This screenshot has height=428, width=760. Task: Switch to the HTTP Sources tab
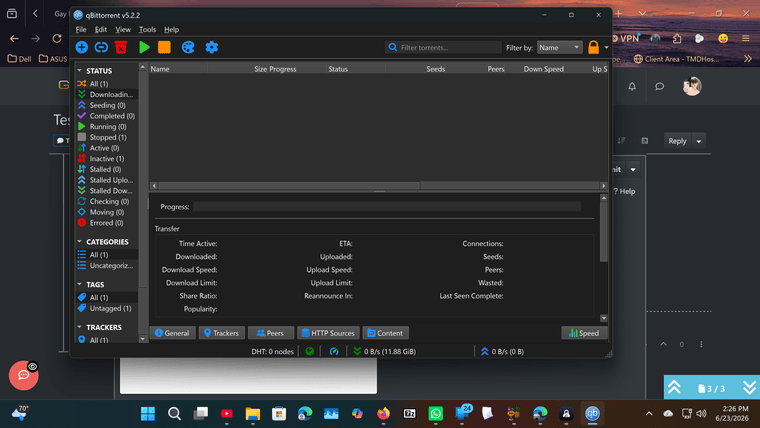[x=328, y=333]
